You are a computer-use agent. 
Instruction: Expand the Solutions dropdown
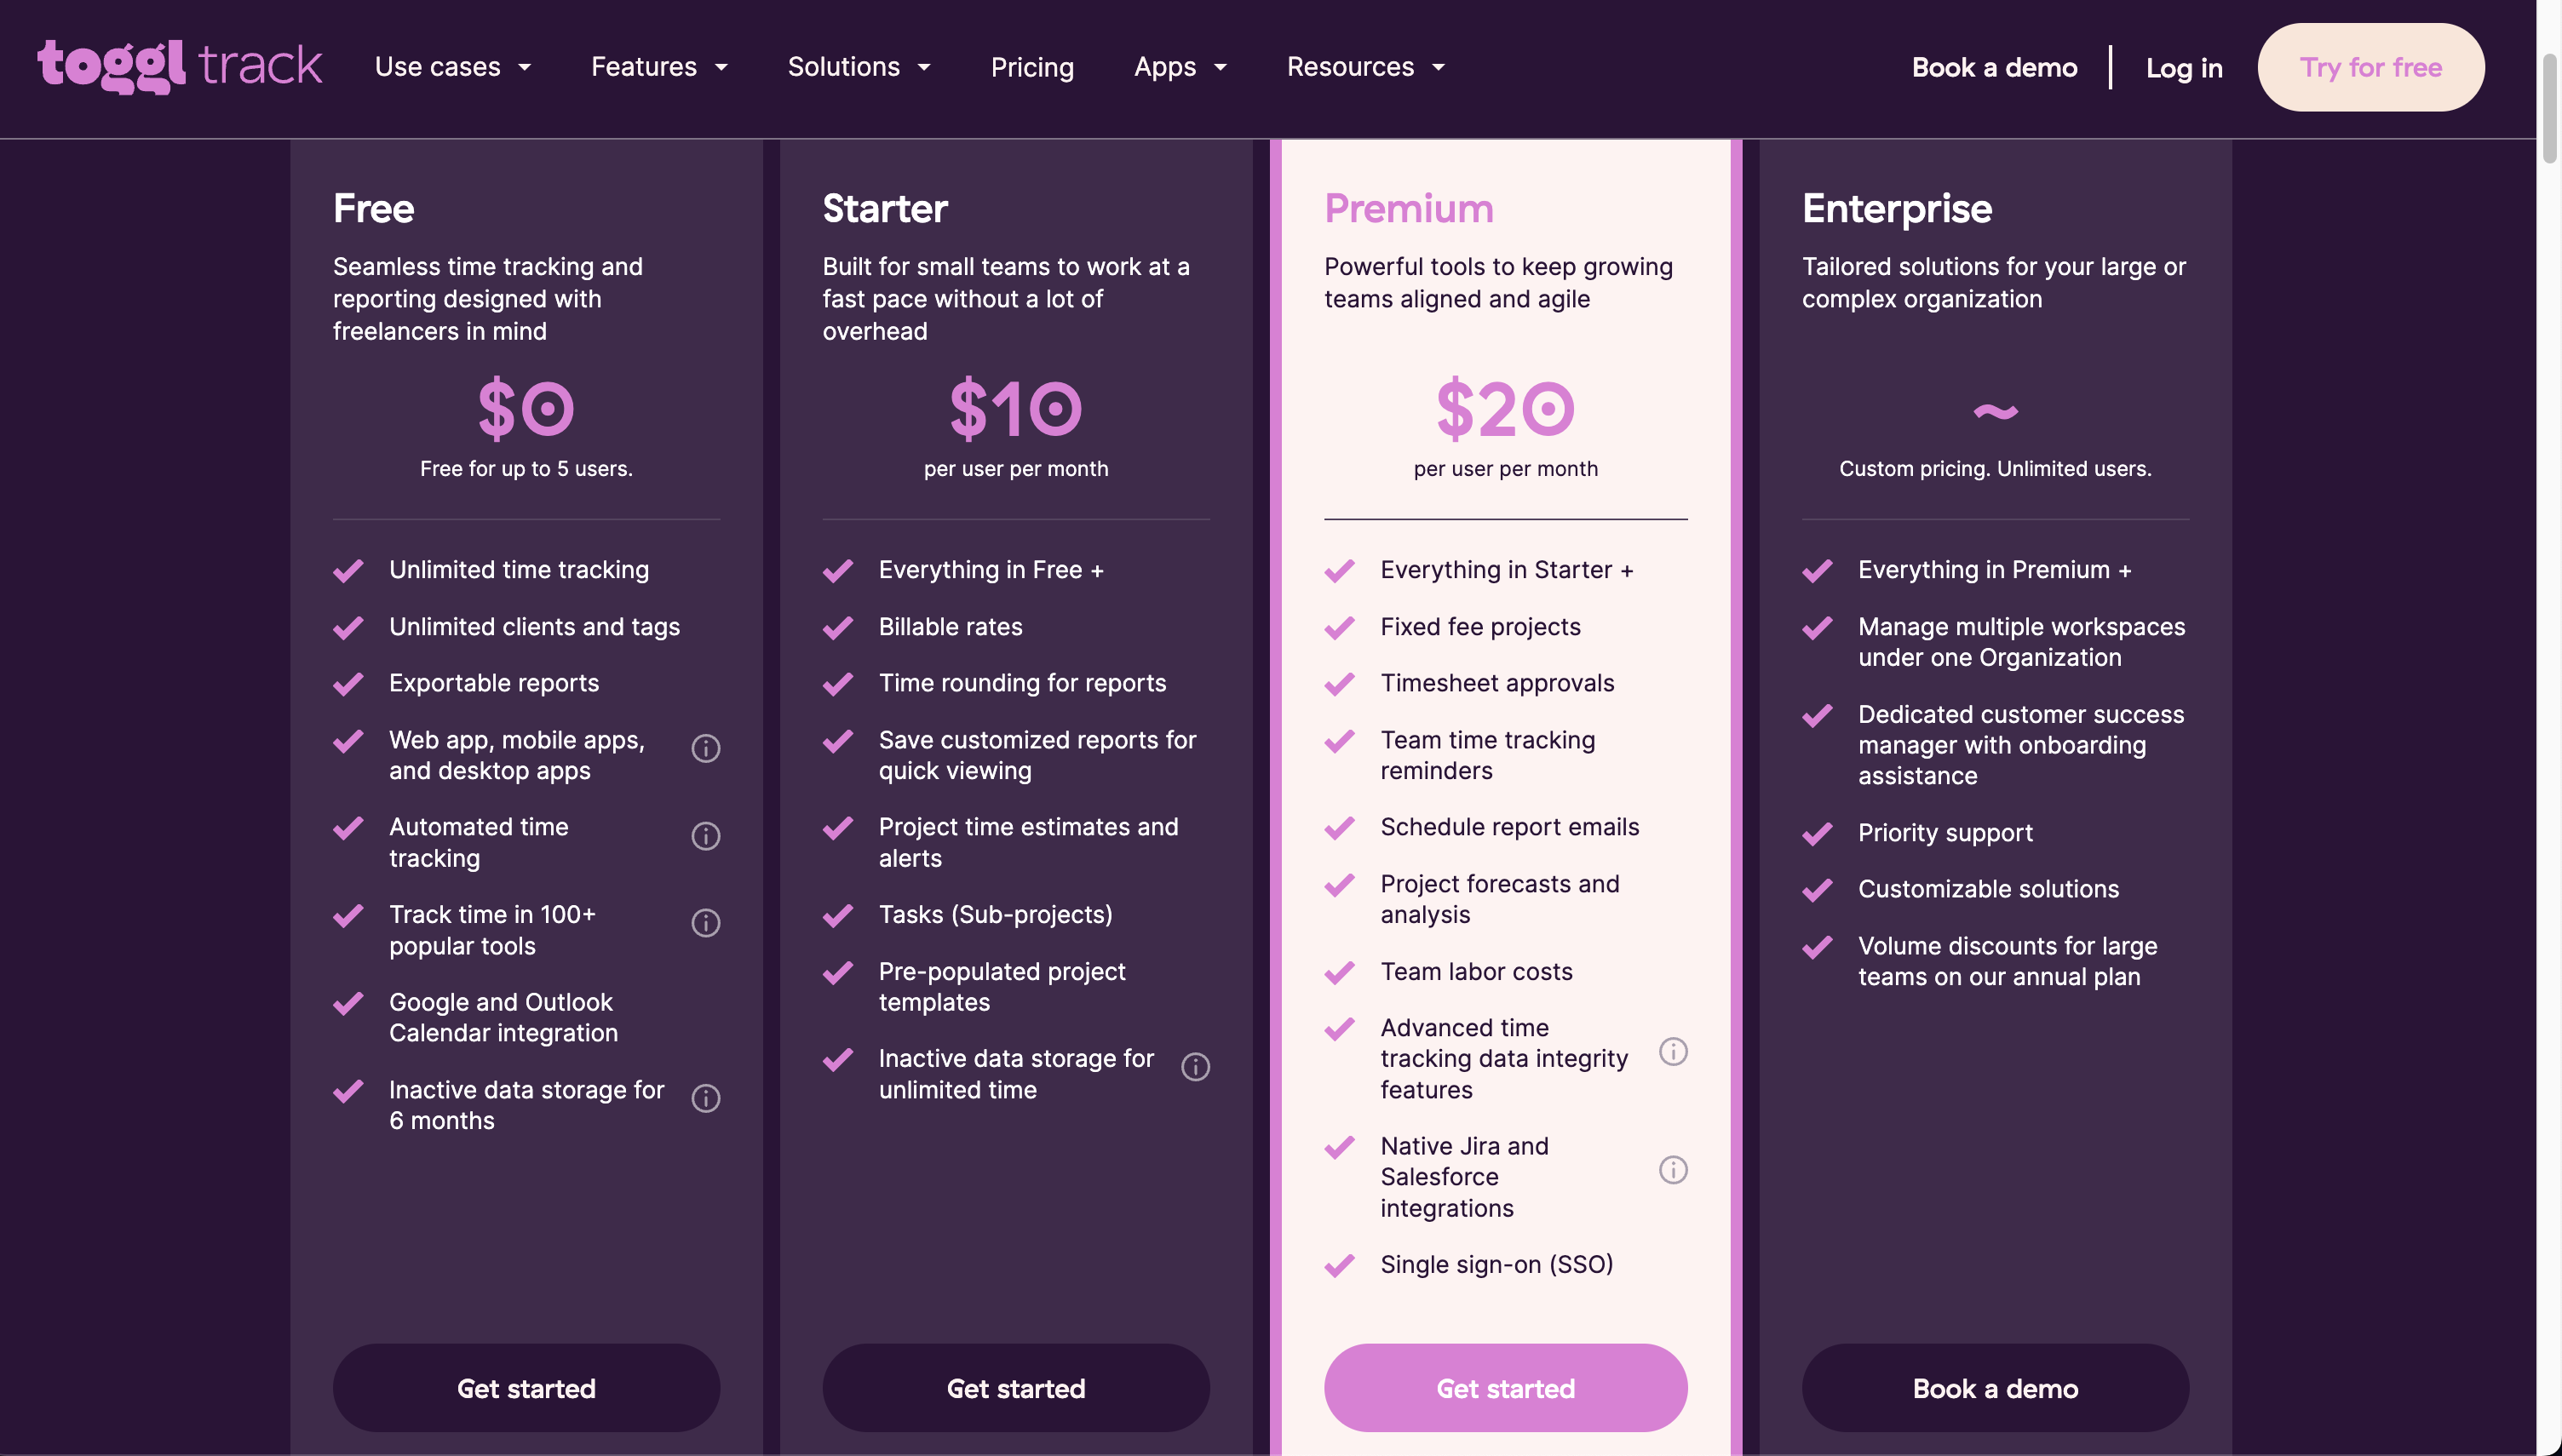[x=859, y=67]
